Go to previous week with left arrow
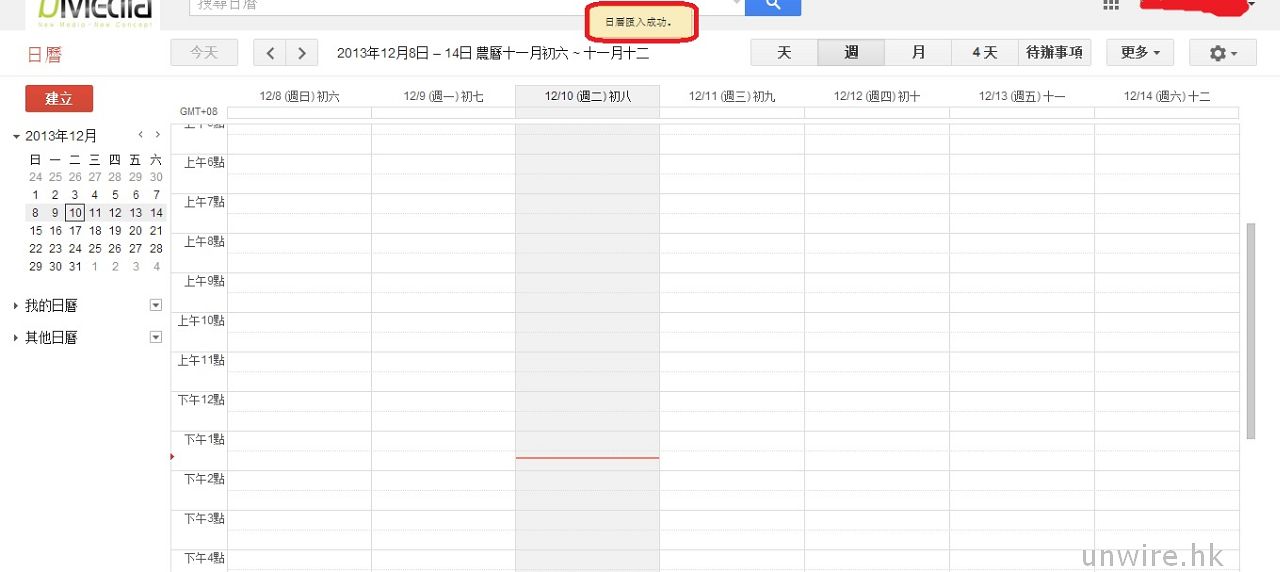Viewport: 1280px width, 572px height. (x=270, y=53)
